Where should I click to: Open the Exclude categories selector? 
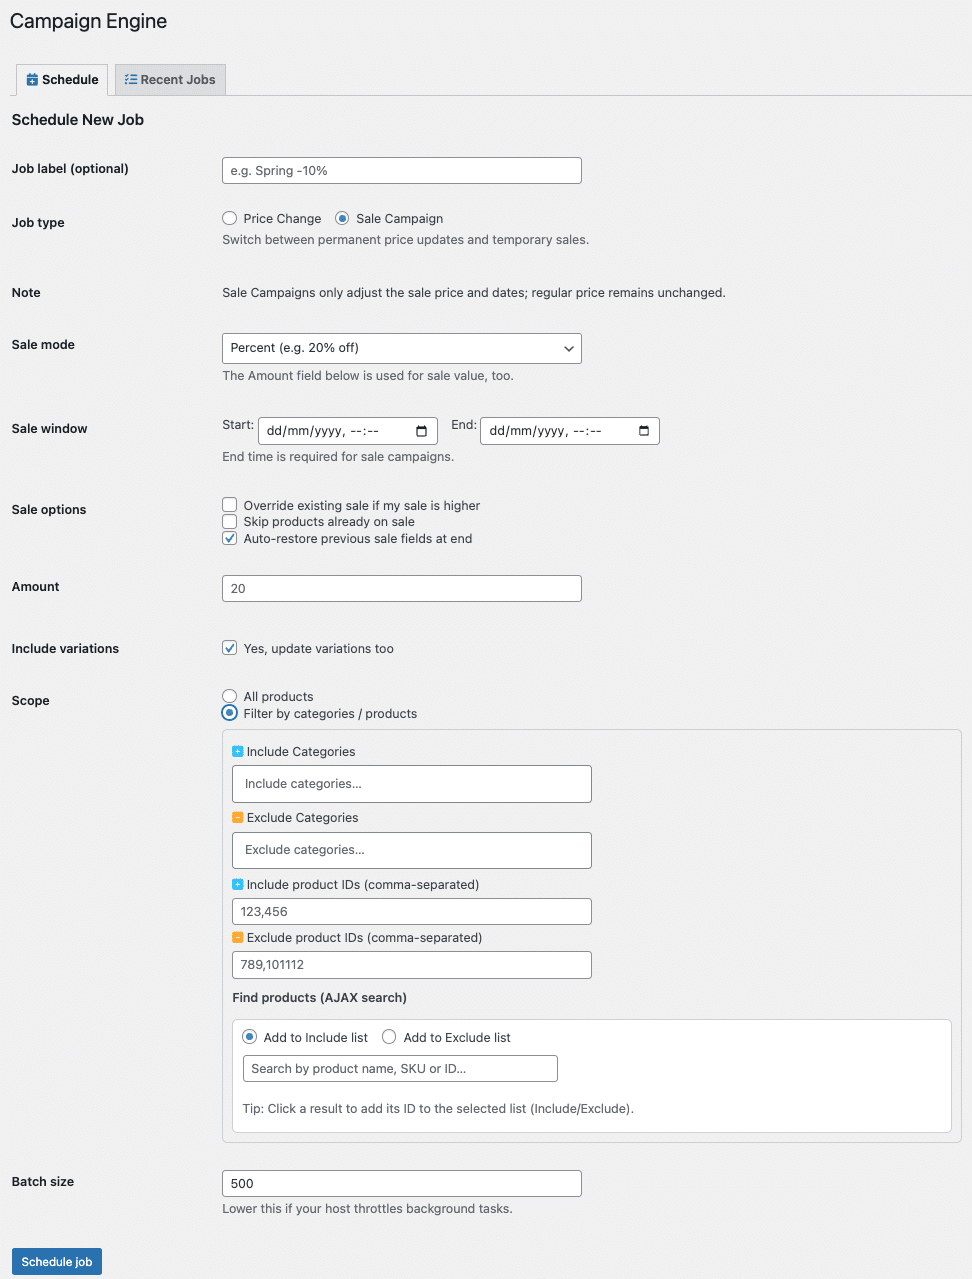tap(411, 850)
